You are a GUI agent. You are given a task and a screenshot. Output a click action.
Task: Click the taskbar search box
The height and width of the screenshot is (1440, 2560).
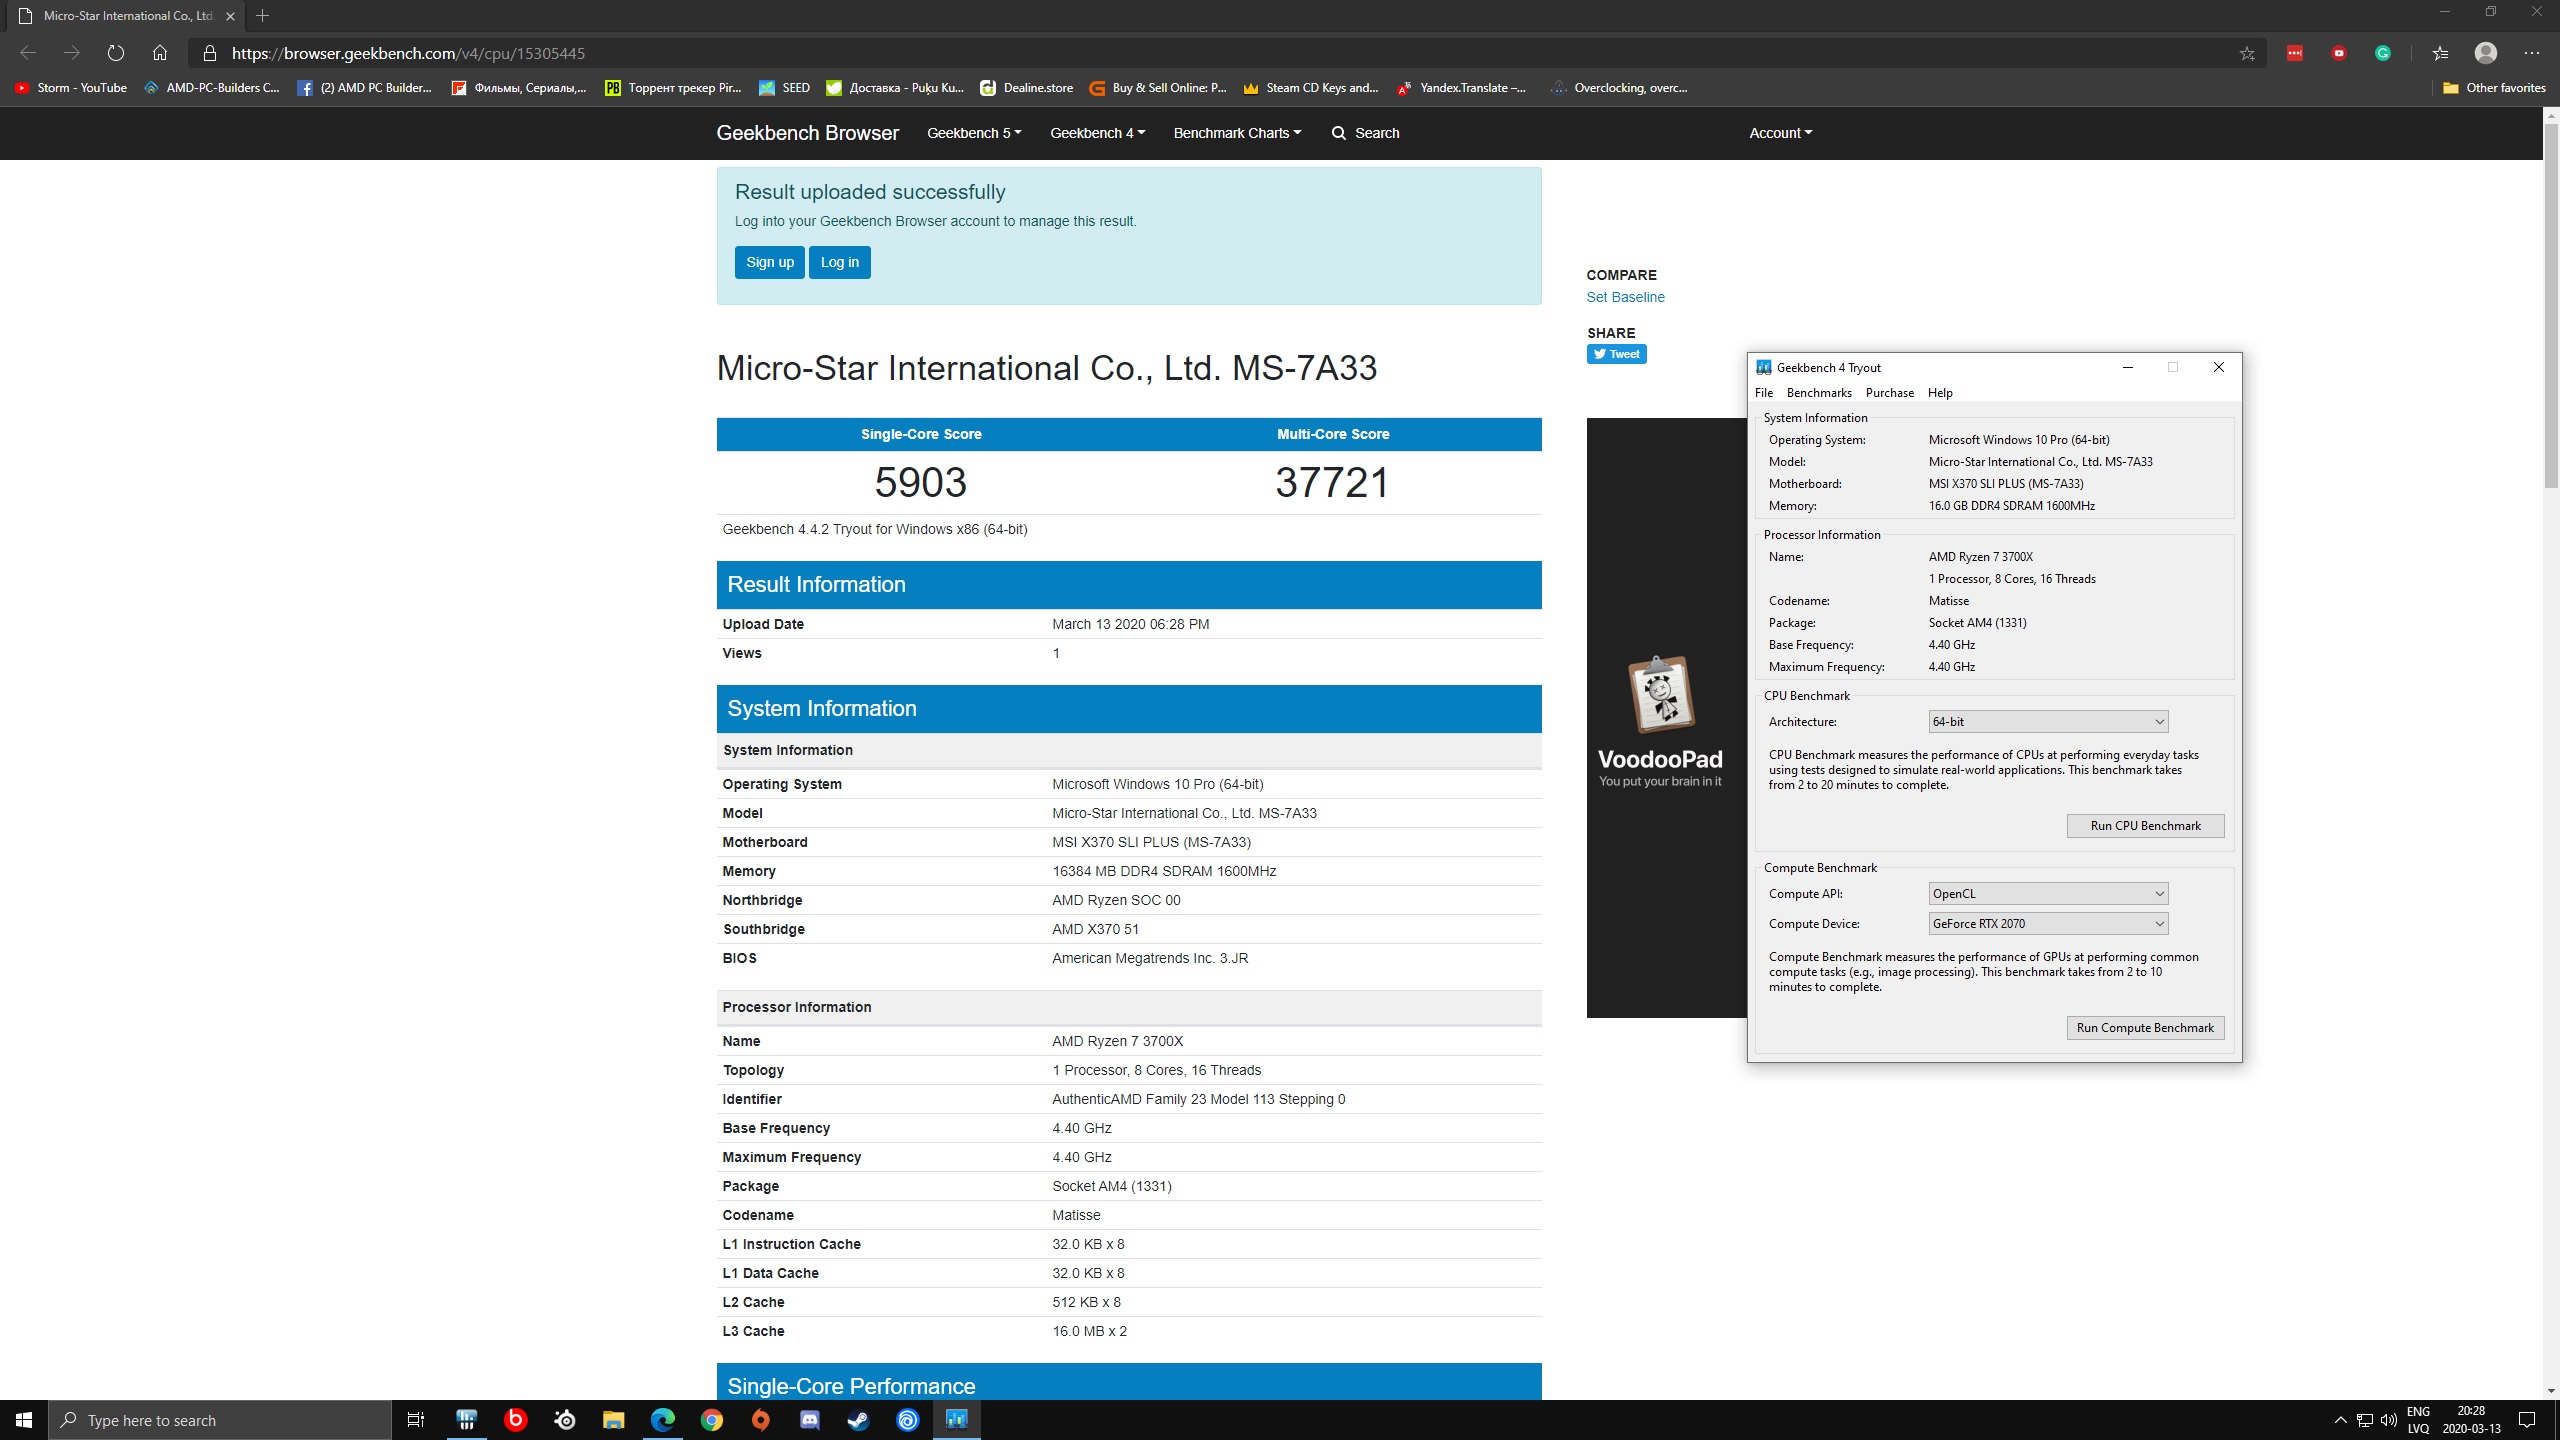click(220, 1420)
